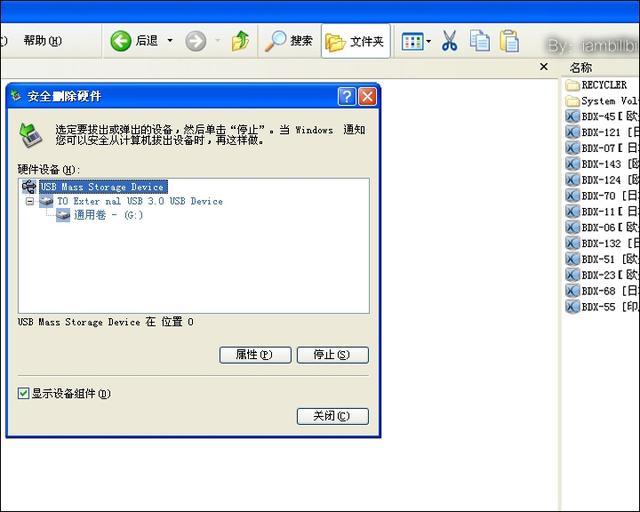Uncheck 显示设备组件(D) checkbox
Viewport: 640px width, 512px height.
tap(23, 393)
